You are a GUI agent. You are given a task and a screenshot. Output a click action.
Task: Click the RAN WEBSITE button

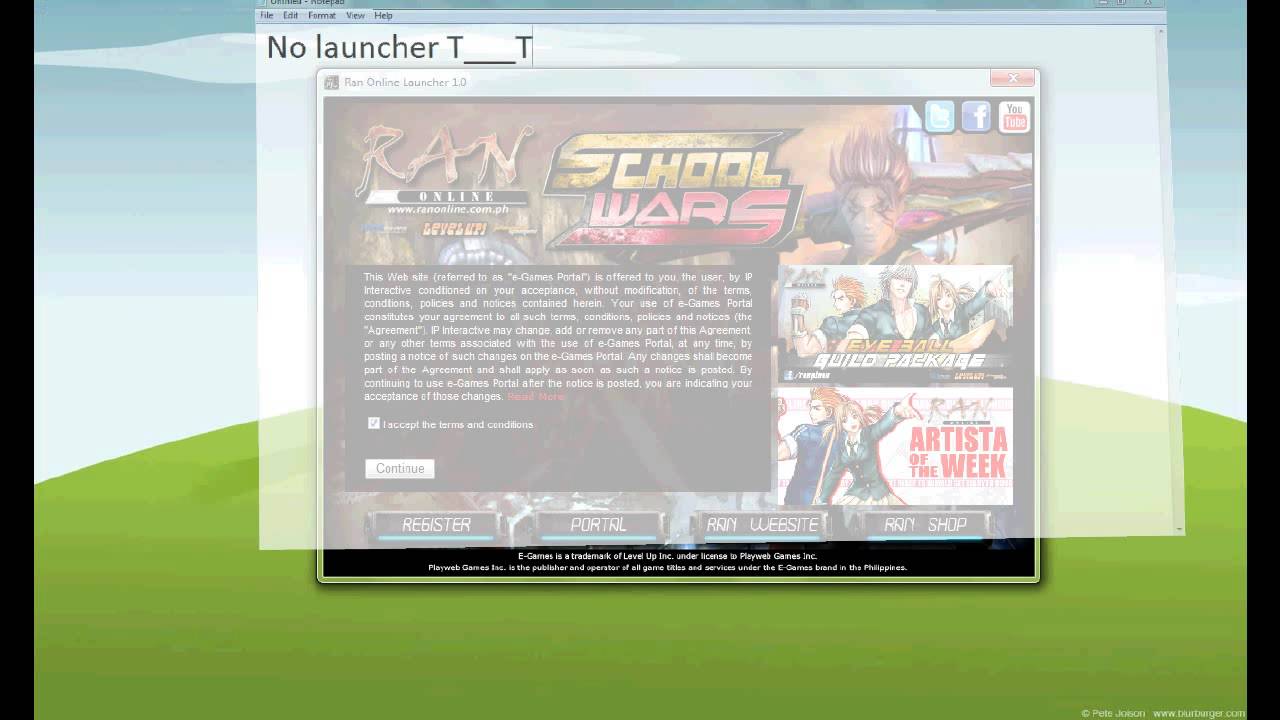pos(762,525)
